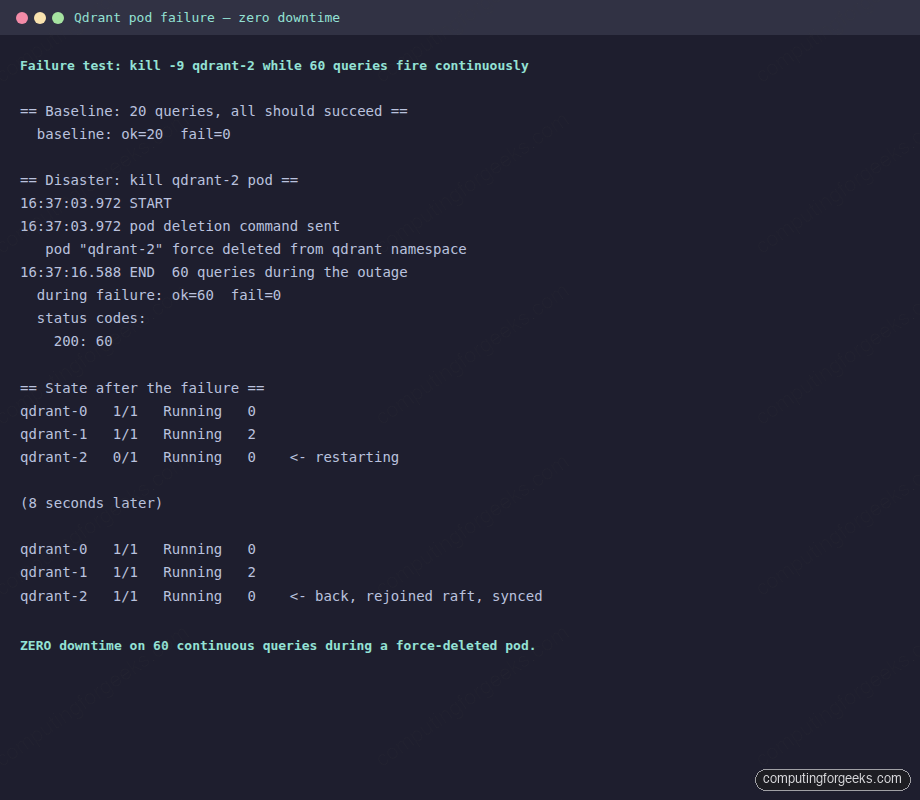
Task: Click the '<- restarting' annotation
Action: point(344,457)
